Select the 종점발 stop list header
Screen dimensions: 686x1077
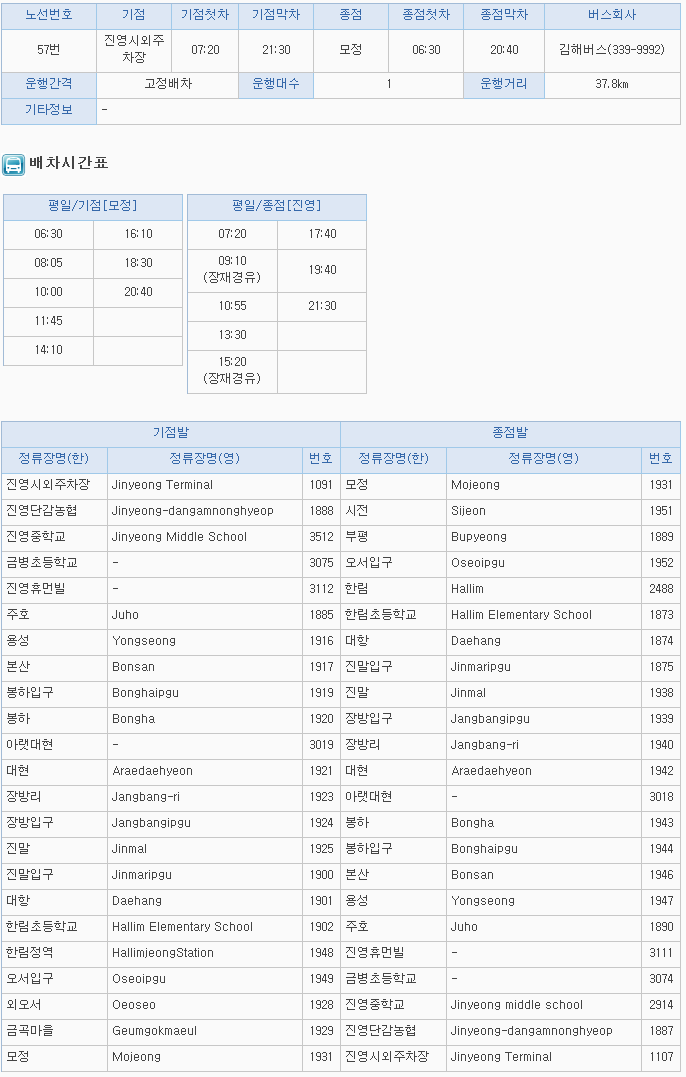point(510,433)
